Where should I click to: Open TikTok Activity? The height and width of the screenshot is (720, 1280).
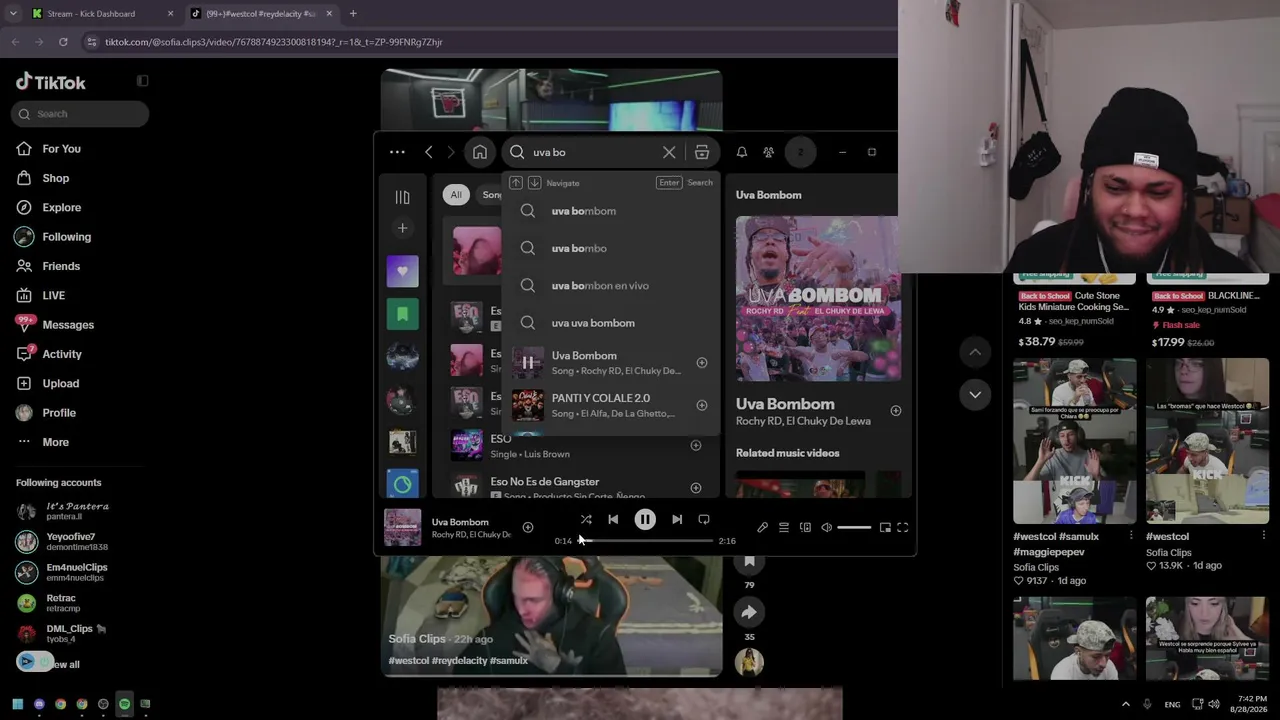pyautogui.click(x=61, y=354)
